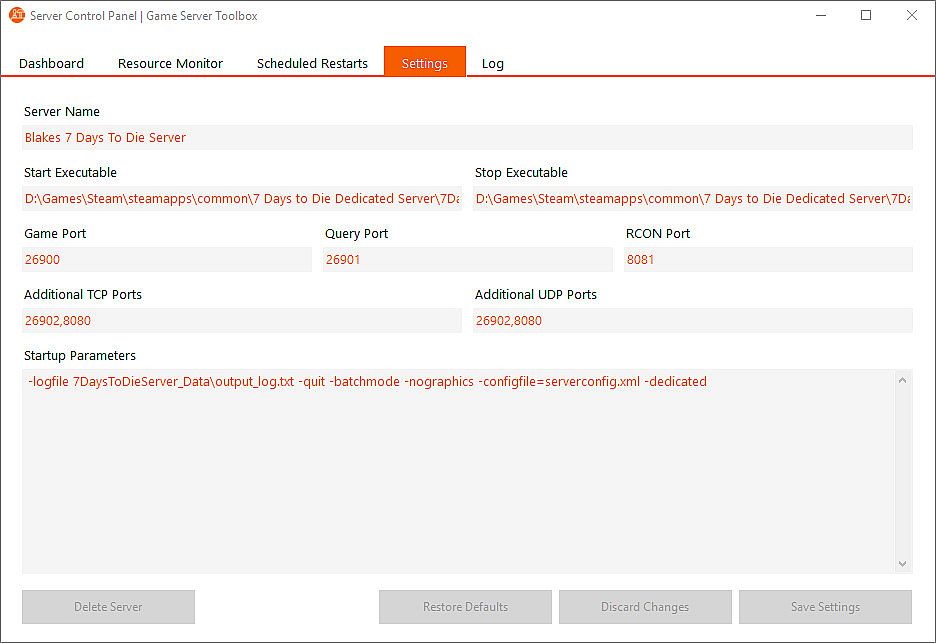This screenshot has height=643, width=936.
Task: Open the Dashboard tab
Action: 51,63
